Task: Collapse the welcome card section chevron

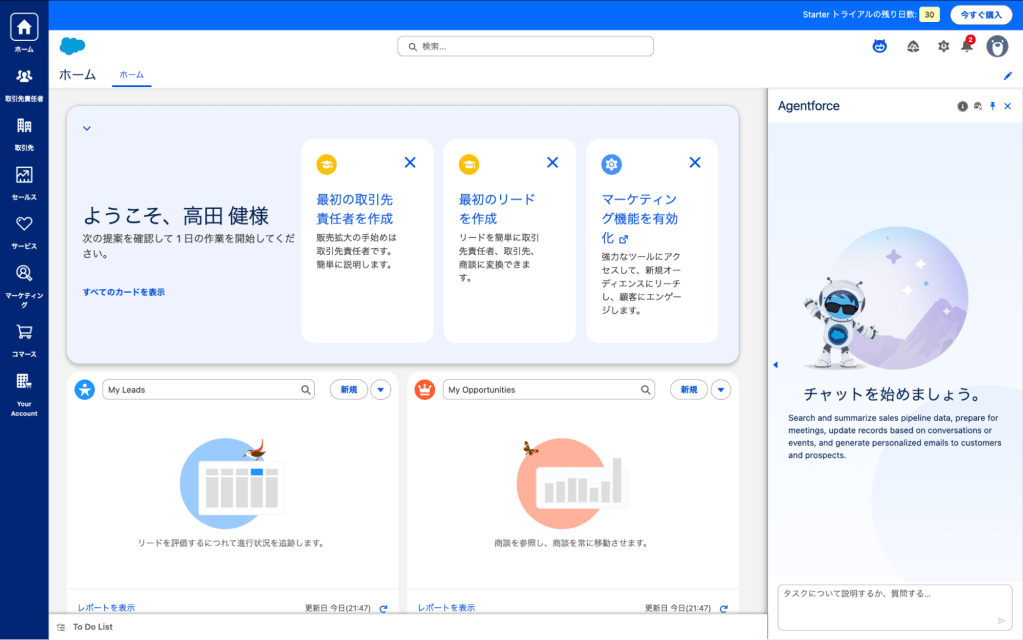Action: (x=87, y=128)
